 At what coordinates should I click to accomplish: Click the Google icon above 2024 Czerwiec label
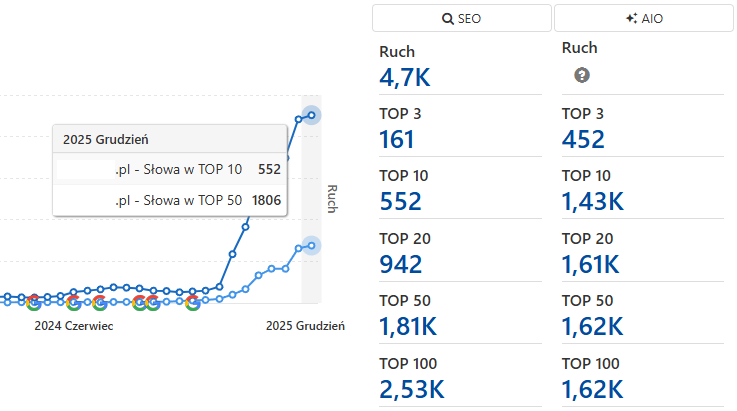click(x=75, y=302)
